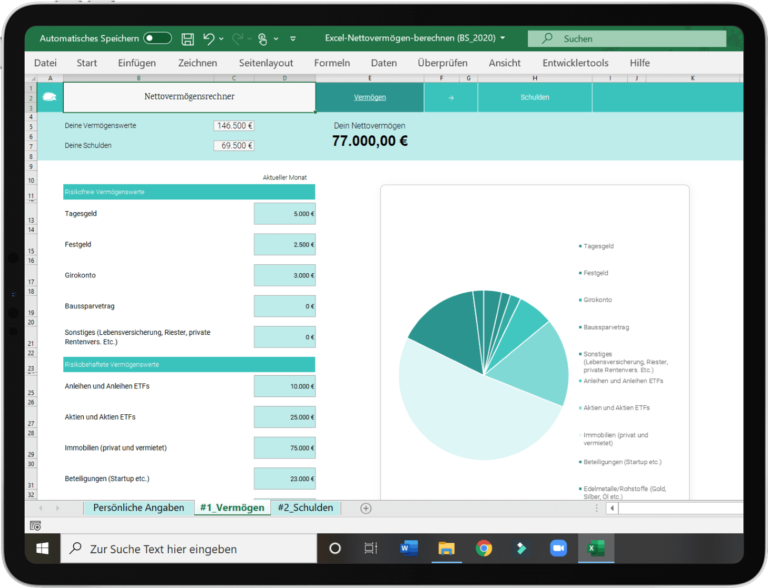Click the piggy bank logo icon

(50, 97)
